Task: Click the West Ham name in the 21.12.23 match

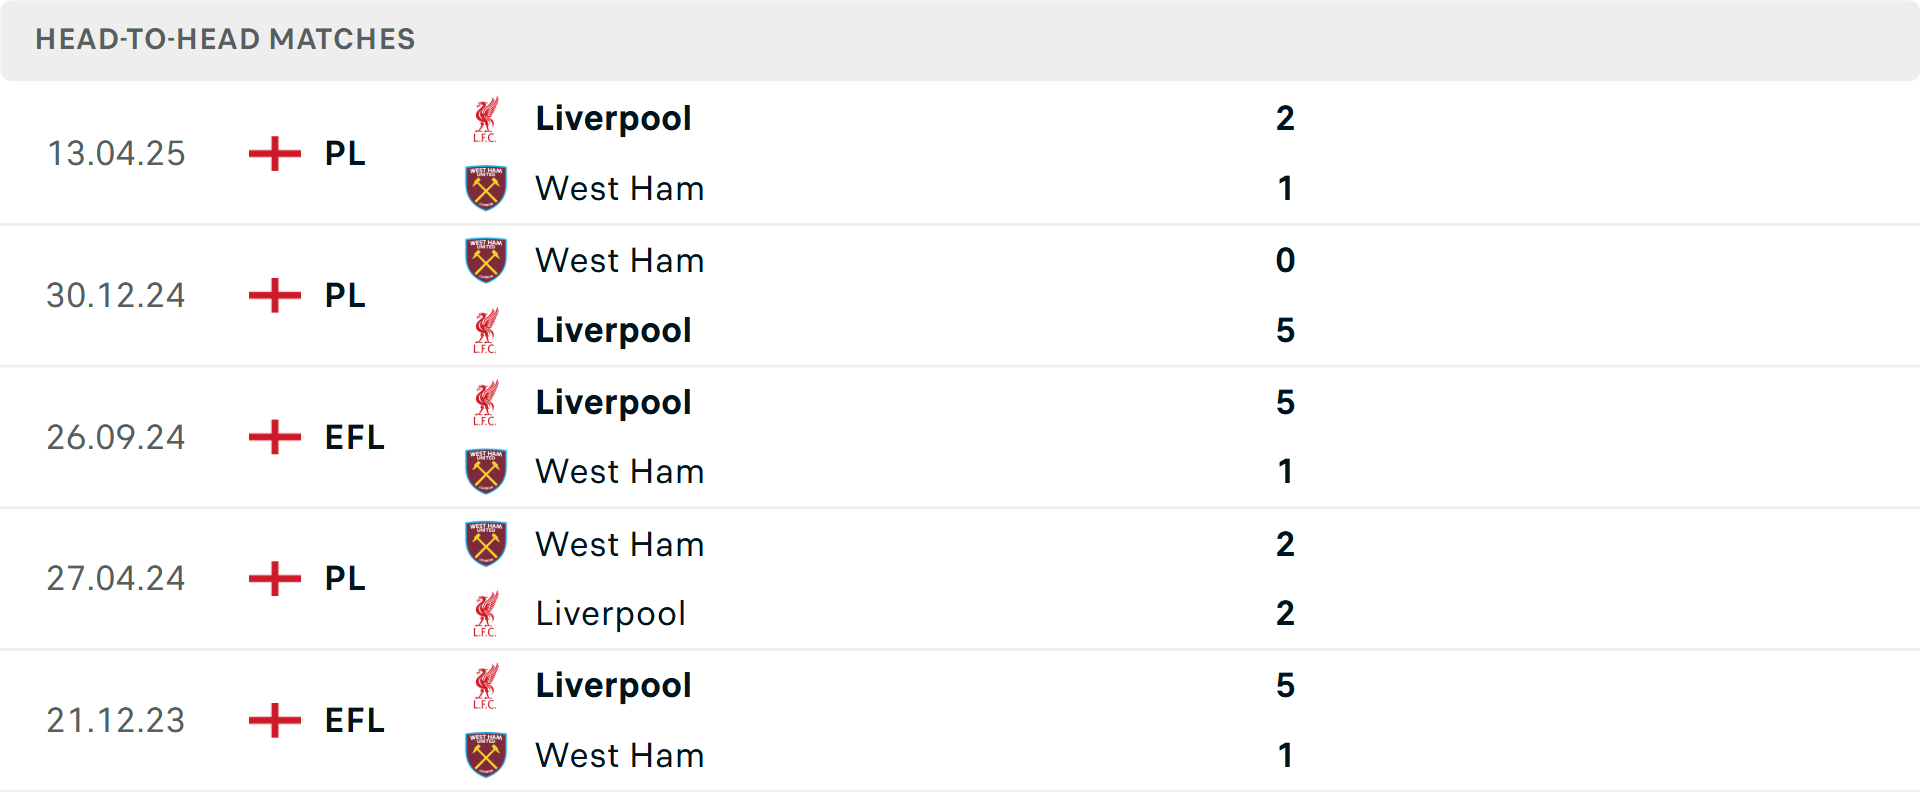Action: point(620,756)
